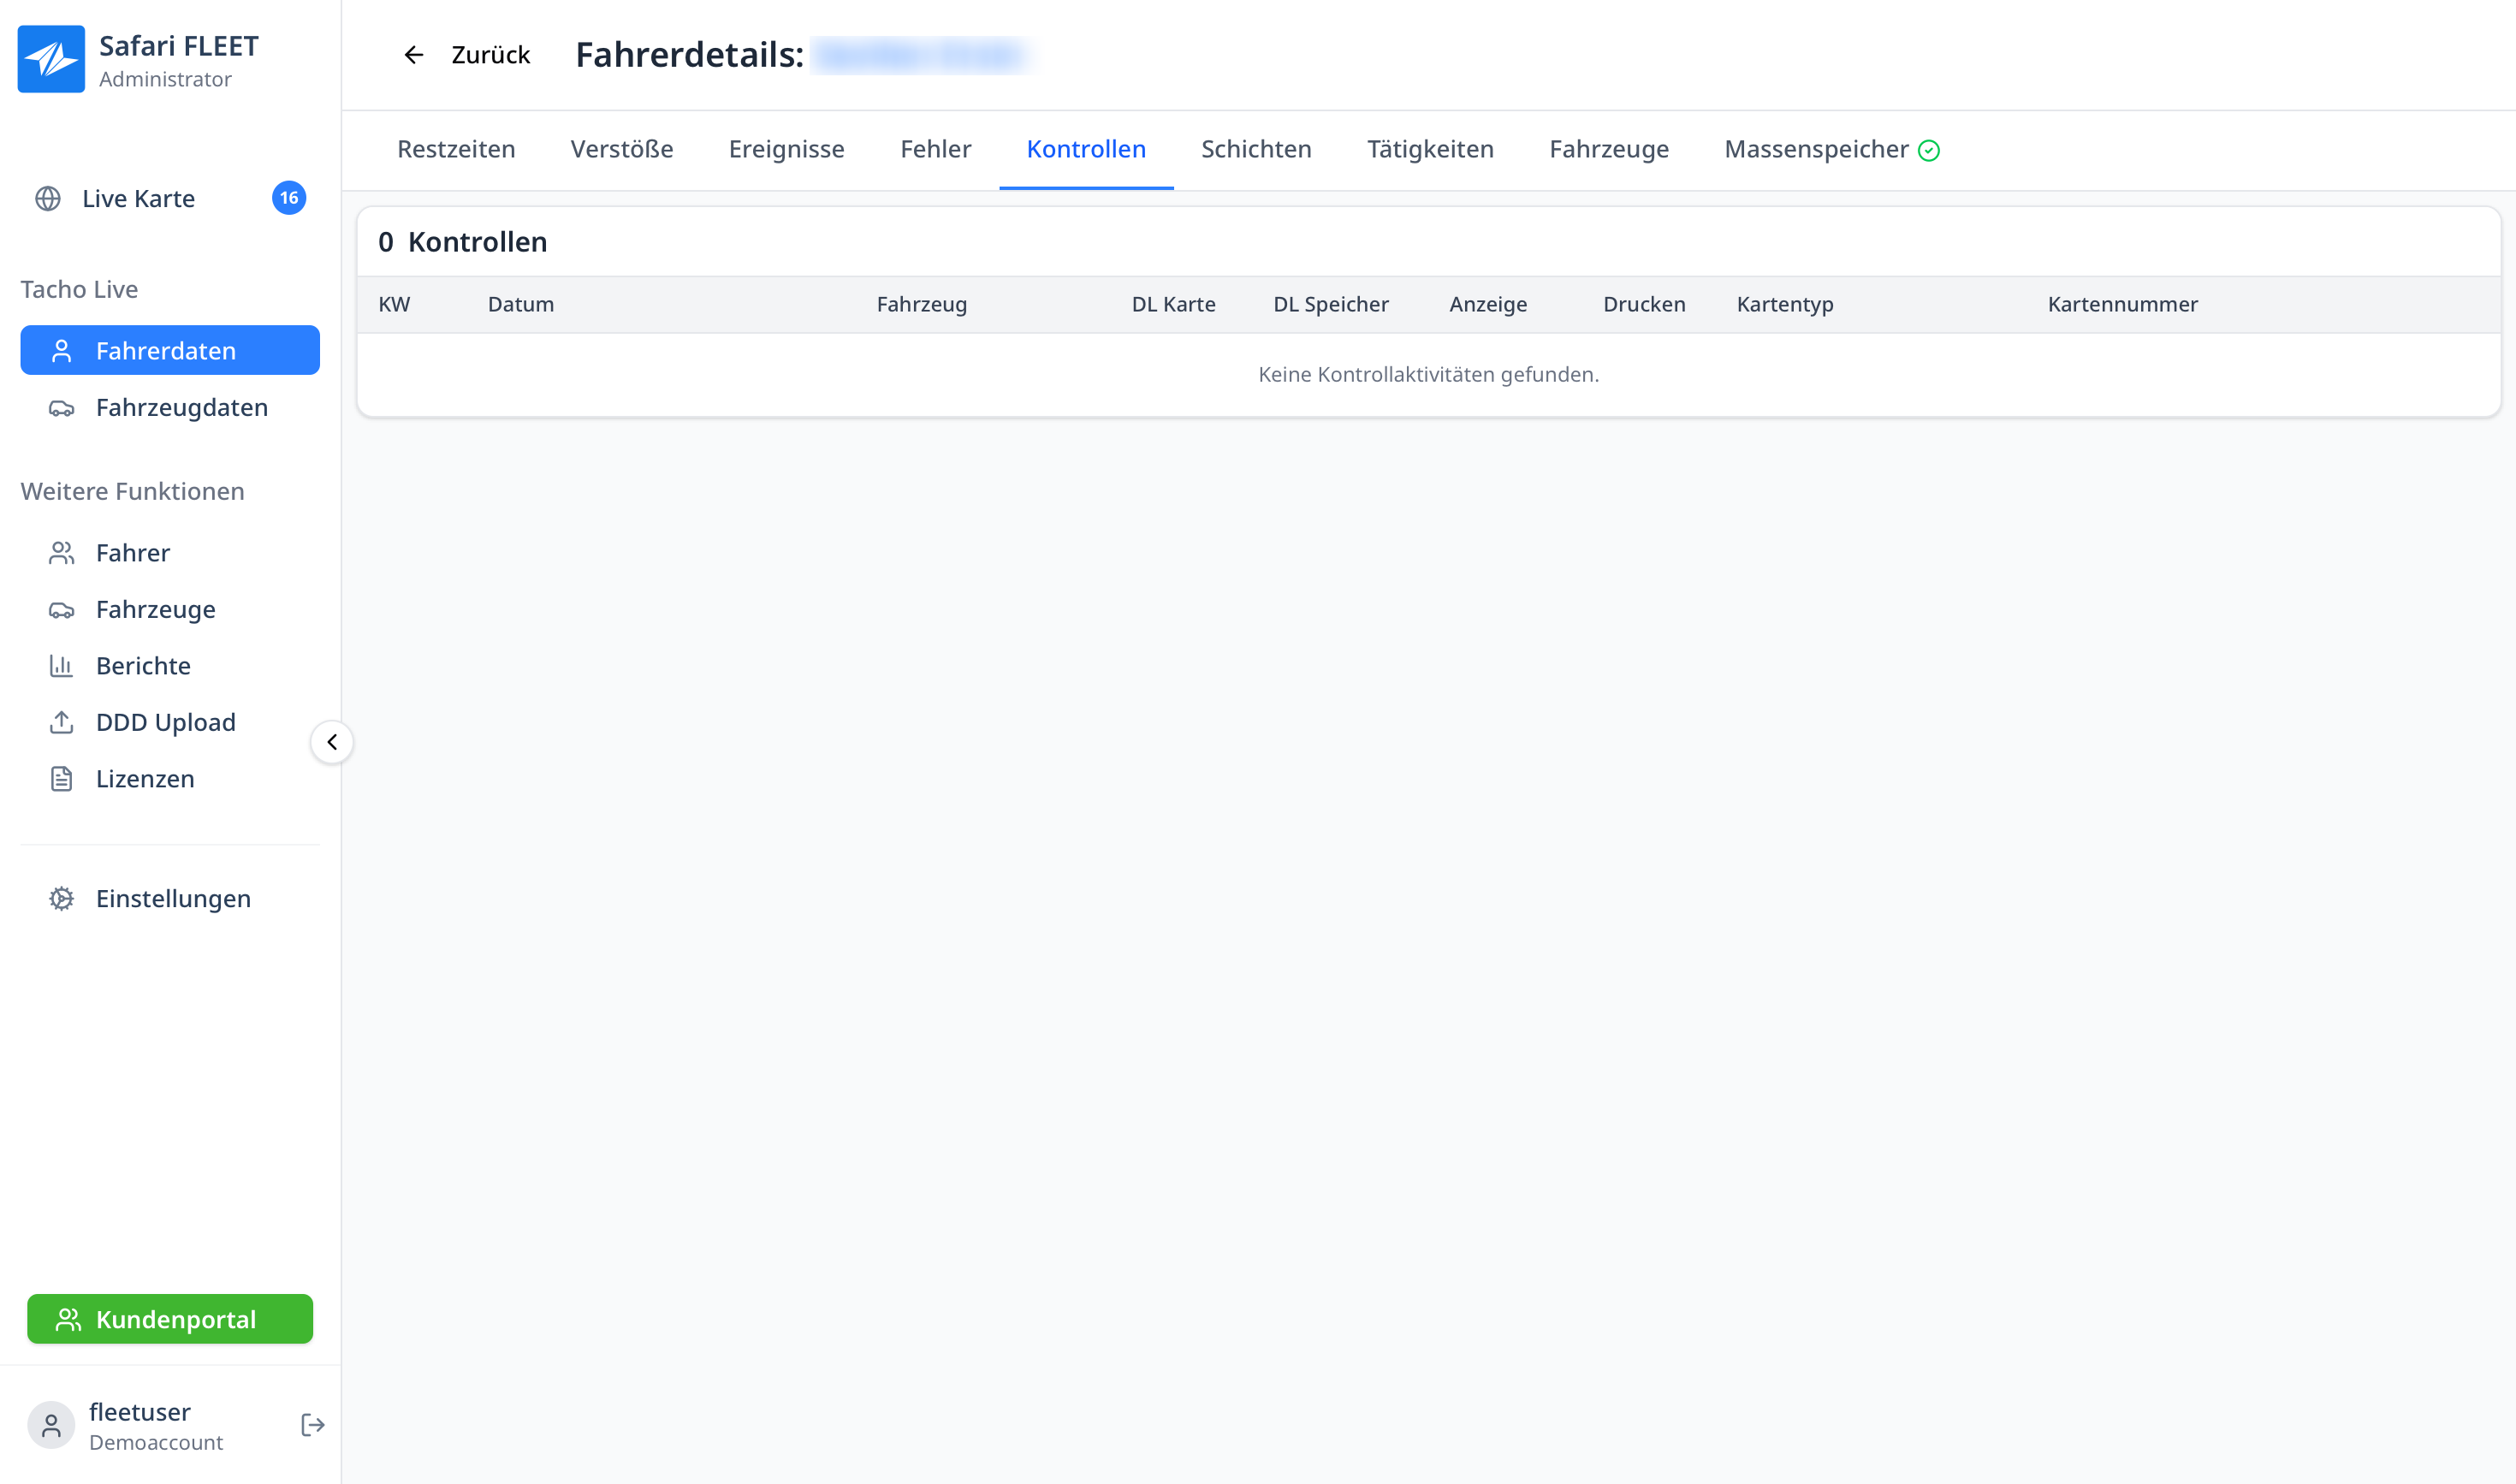
Task: Open Lizenzen with the document icon
Action: pos(62,779)
